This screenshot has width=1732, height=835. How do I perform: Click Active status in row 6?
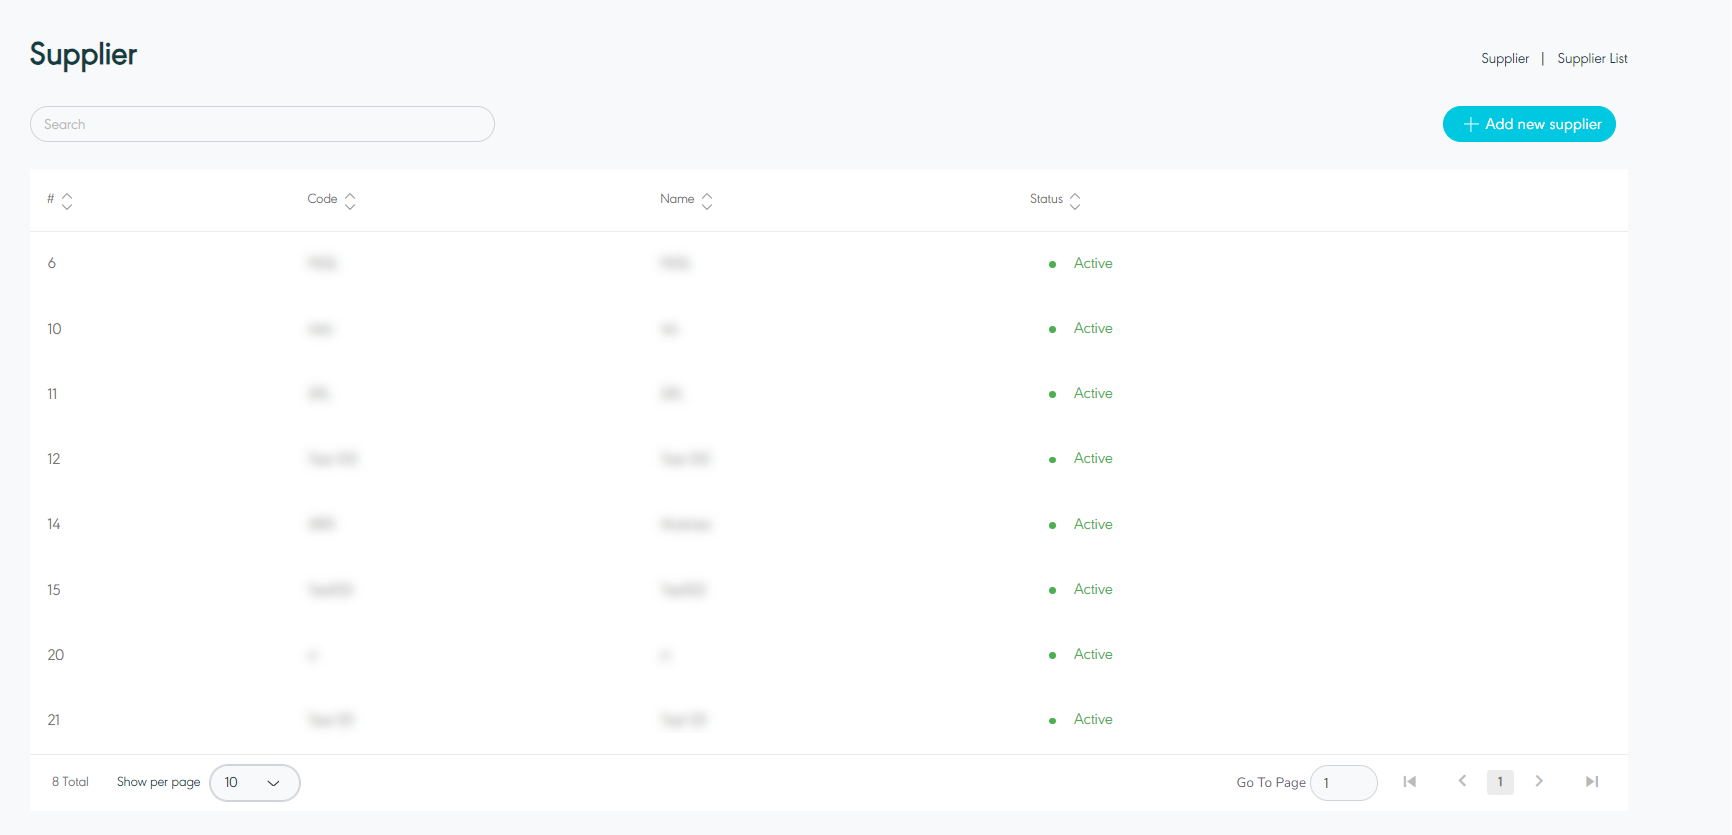click(1093, 264)
